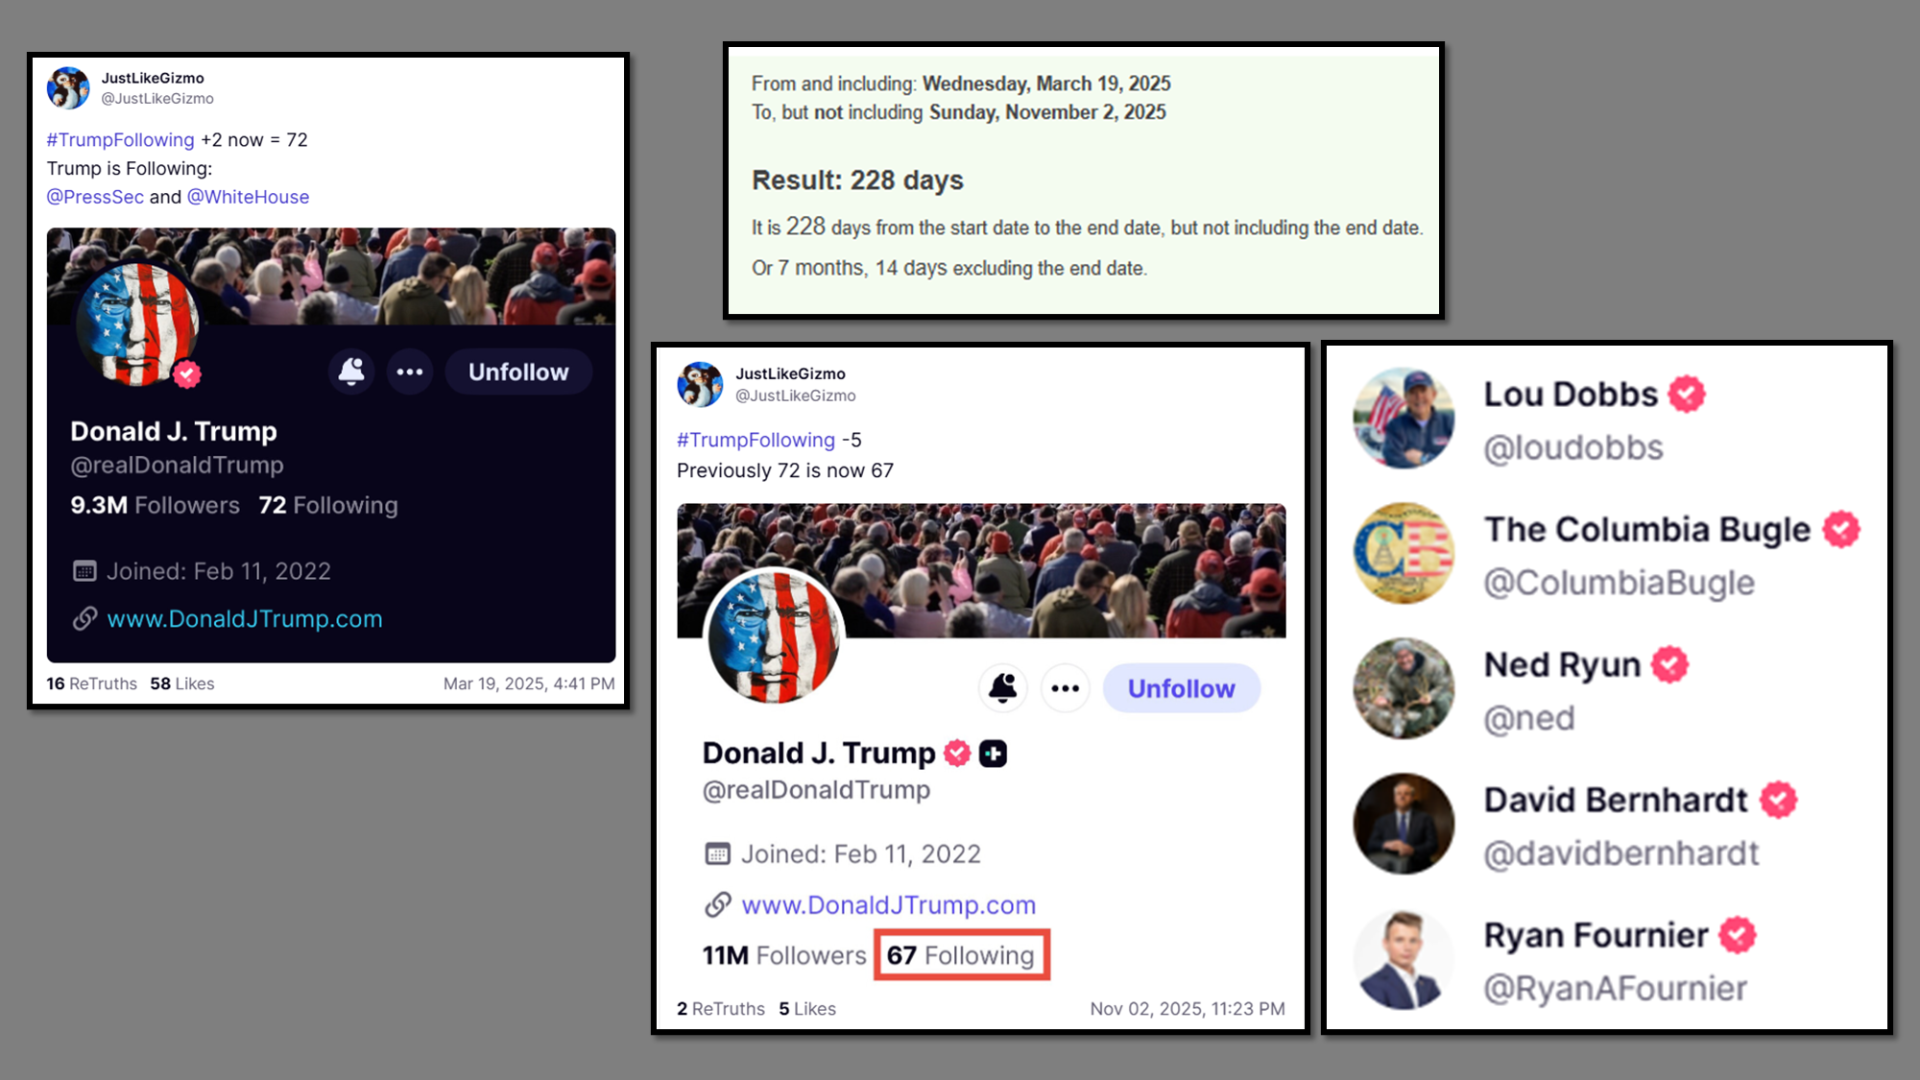Open the #TrumpFollowing hashtag in the +2 post
Screen dimensions: 1920x1080
pyautogui.click(x=120, y=140)
